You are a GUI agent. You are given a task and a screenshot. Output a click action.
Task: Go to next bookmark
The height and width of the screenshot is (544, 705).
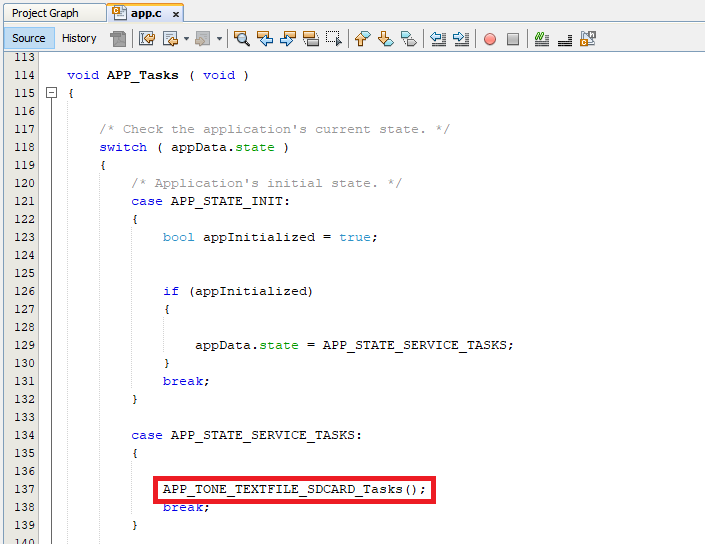[x=385, y=39]
